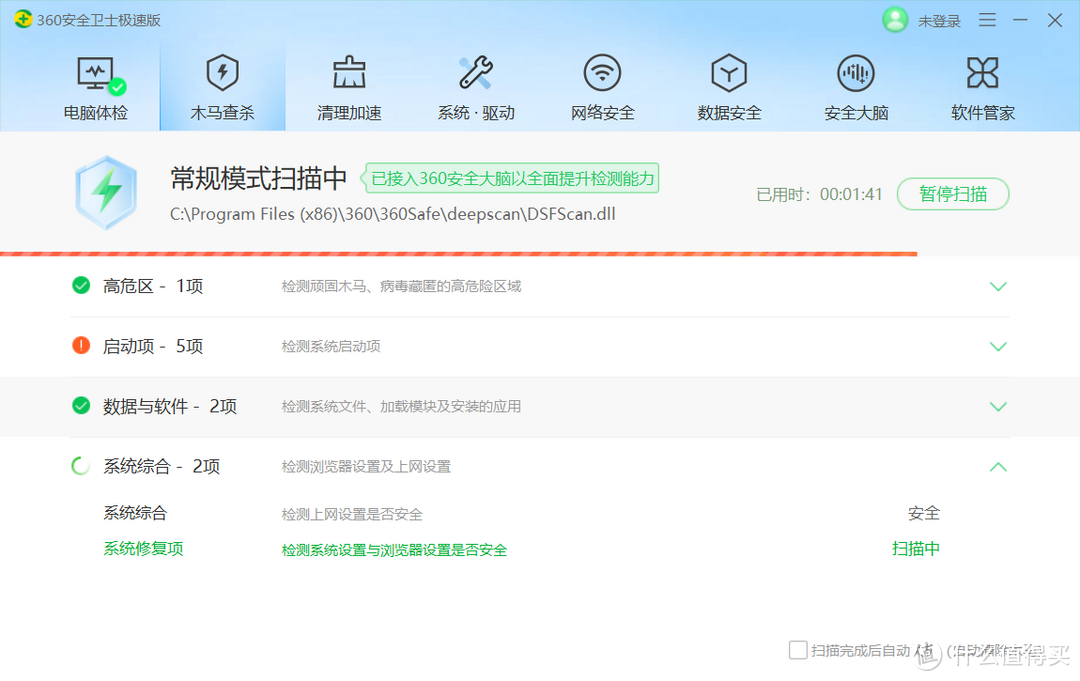Screen dimensions: 1080x681
Task: Expand the 数据与软件 row chevron
Action: pos(998,407)
